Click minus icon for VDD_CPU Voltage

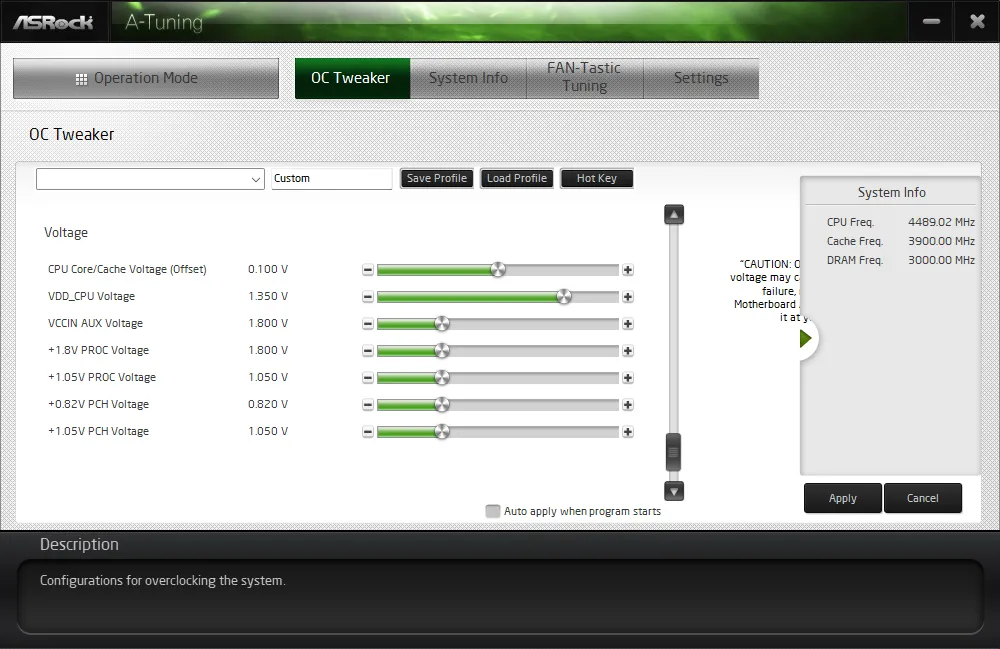[x=367, y=296]
